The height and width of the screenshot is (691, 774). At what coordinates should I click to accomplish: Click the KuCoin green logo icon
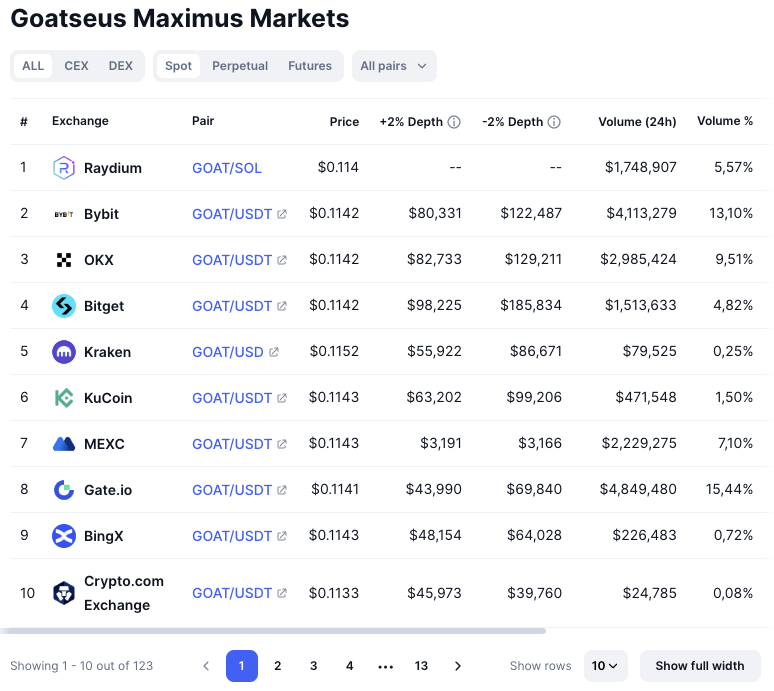click(64, 398)
